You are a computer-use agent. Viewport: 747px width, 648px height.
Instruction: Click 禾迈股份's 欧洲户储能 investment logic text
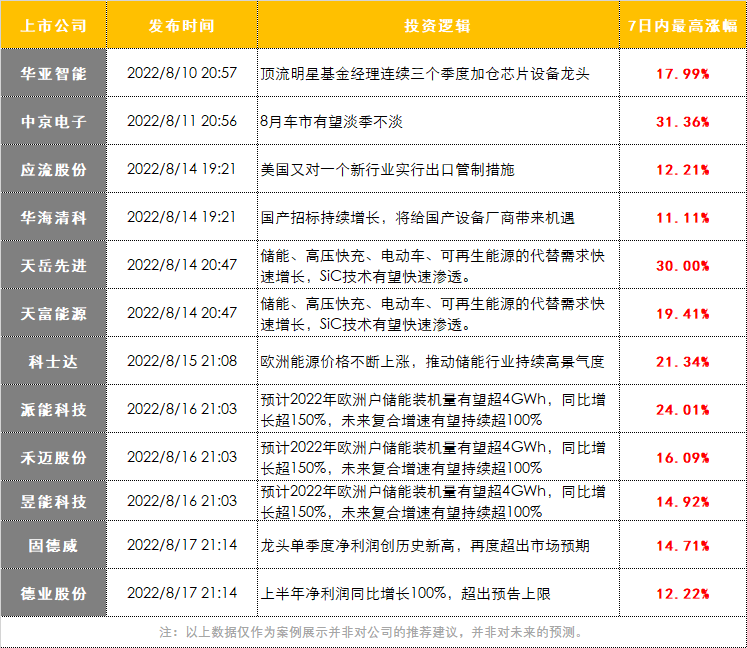(x=433, y=458)
